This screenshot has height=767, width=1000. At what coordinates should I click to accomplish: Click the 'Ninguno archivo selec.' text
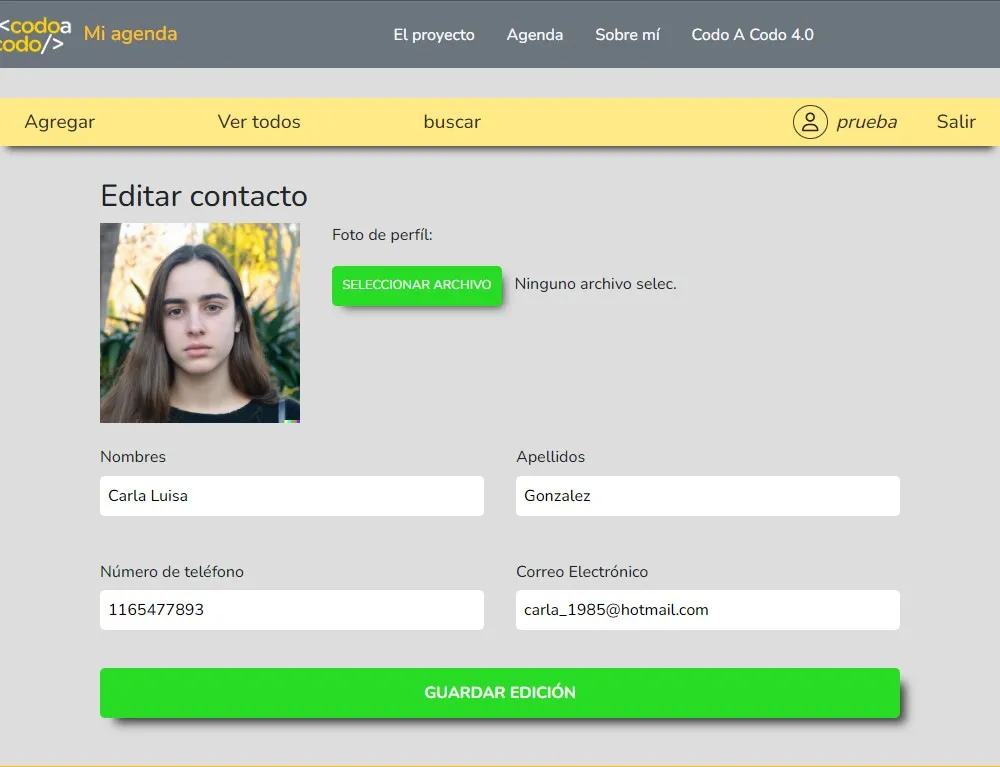[x=595, y=284]
